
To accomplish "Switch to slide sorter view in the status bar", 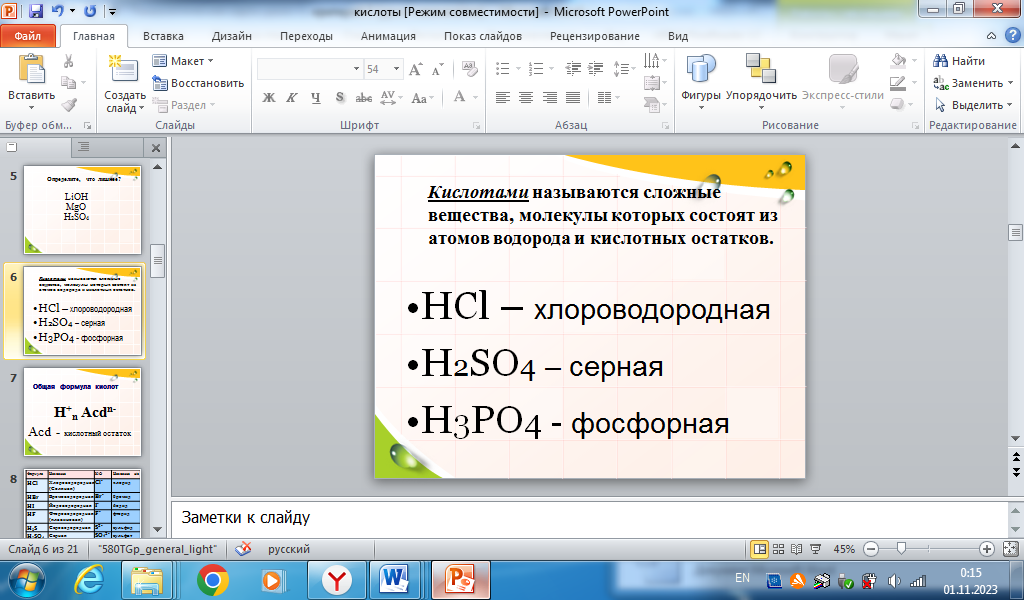I will coord(778,549).
